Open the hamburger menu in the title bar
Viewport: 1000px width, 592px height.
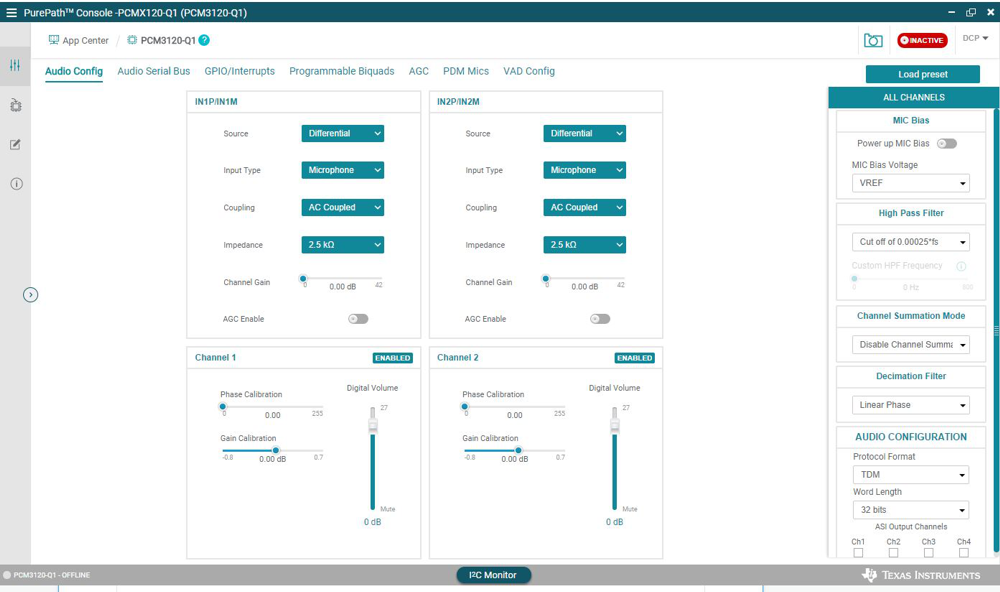click(12, 13)
